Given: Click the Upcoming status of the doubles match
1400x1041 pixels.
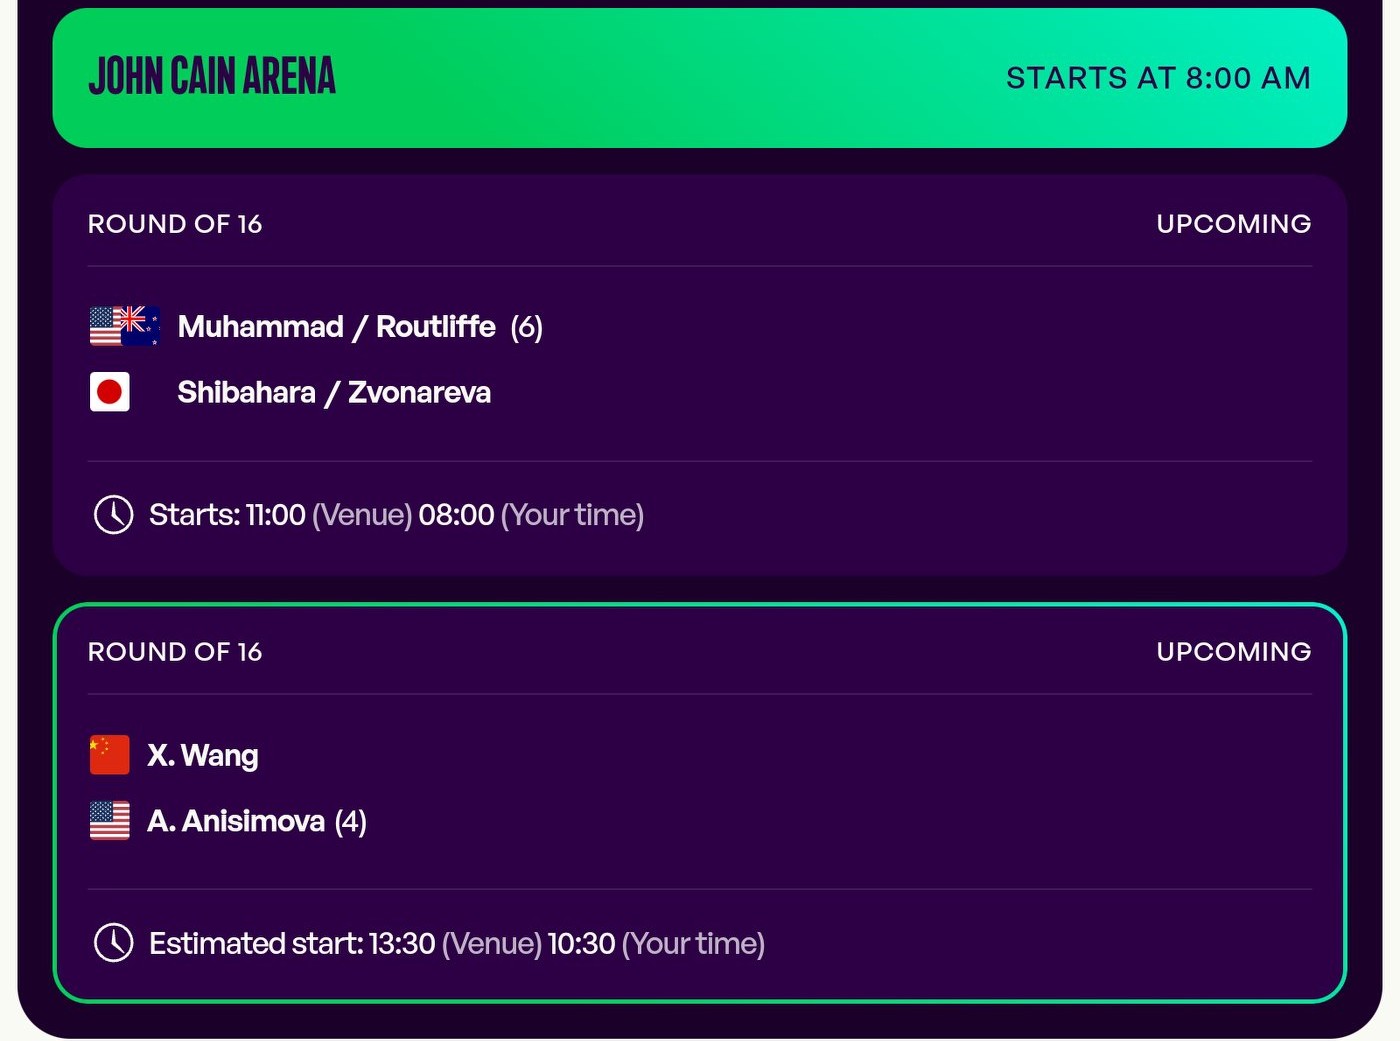Looking at the screenshot, I should 1233,224.
